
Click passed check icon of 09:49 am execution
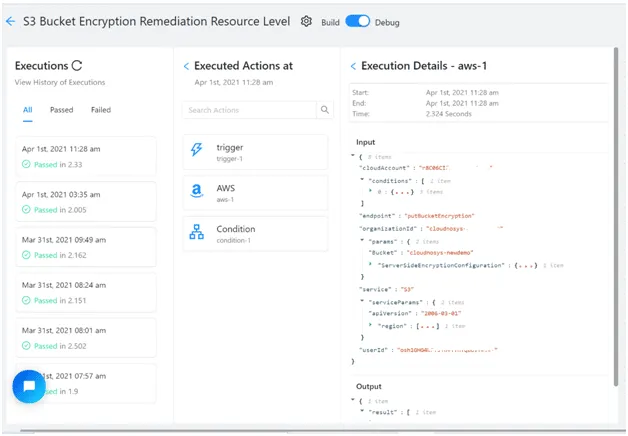pyautogui.click(x=26, y=255)
